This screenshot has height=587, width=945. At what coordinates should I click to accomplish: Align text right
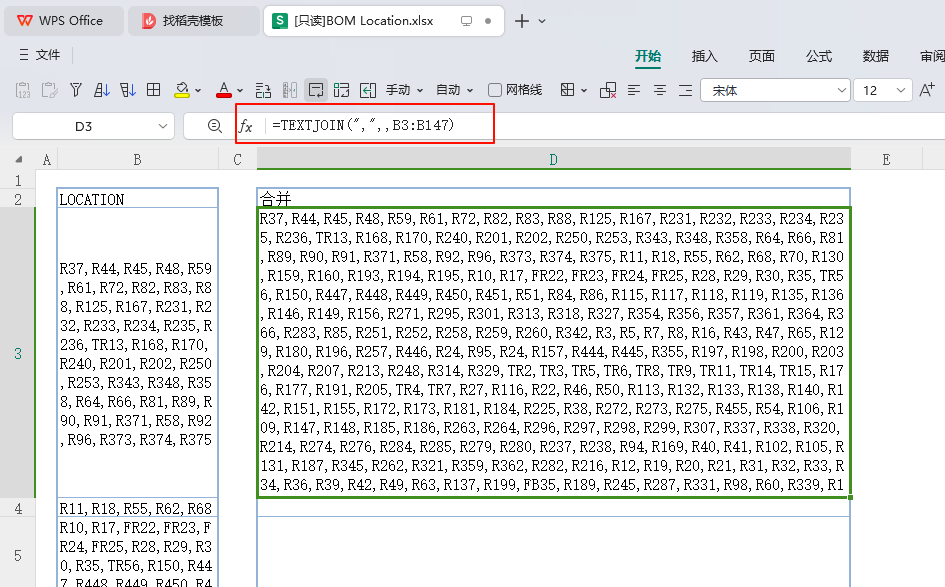(686, 90)
